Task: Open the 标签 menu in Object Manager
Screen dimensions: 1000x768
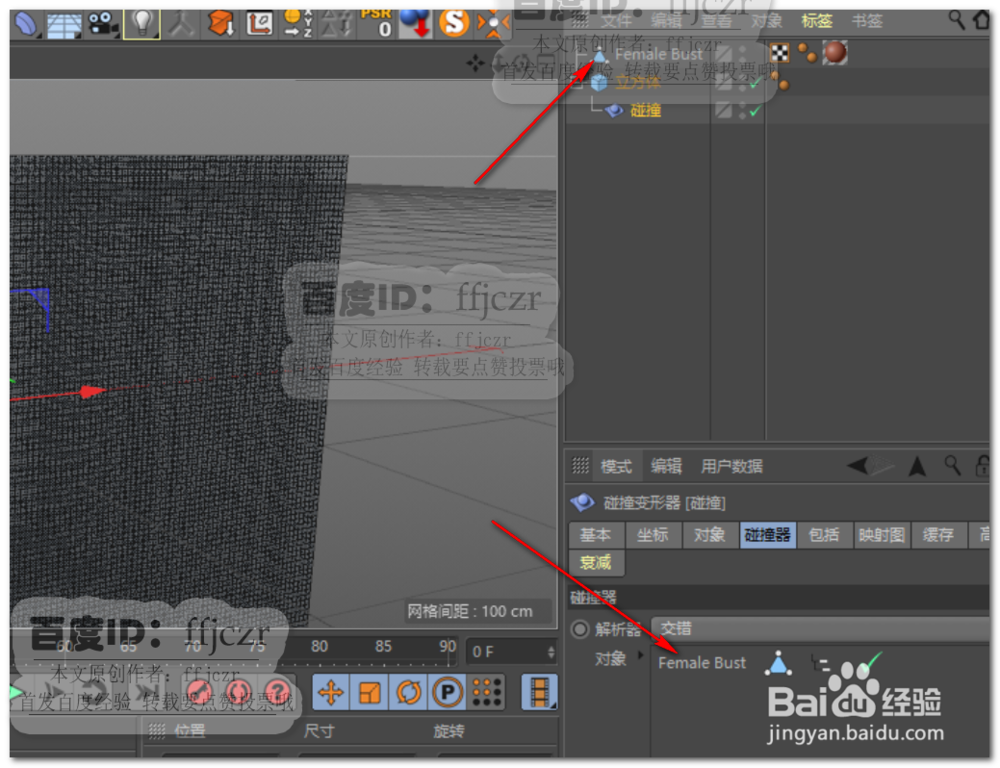Action: [x=817, y=21]
